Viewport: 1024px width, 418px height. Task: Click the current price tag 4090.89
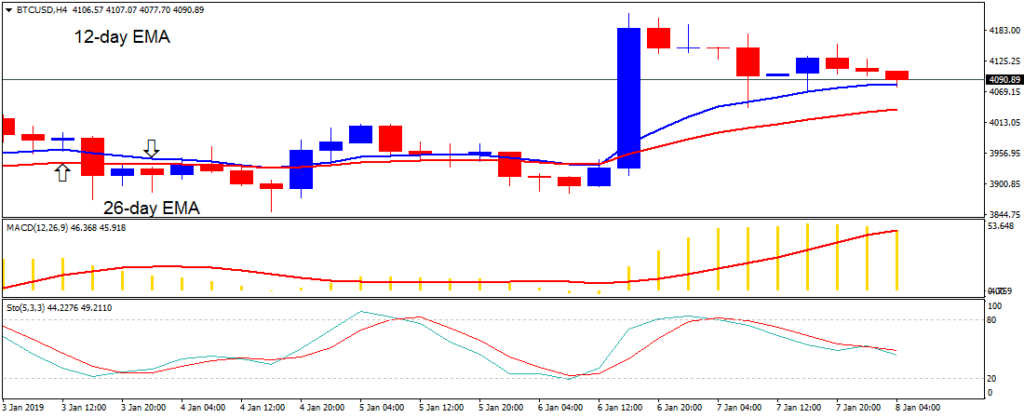pos(1004,80)
